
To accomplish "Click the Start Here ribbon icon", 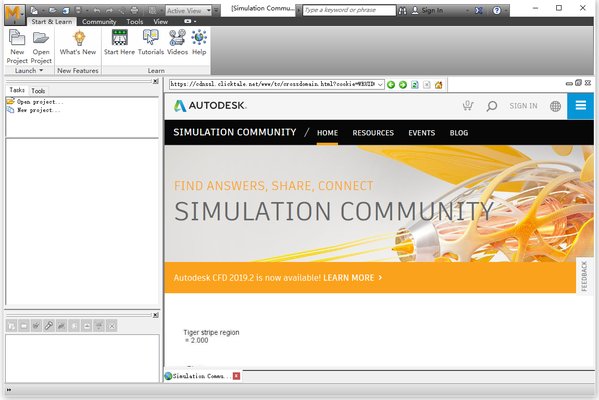I will point(120,38).
